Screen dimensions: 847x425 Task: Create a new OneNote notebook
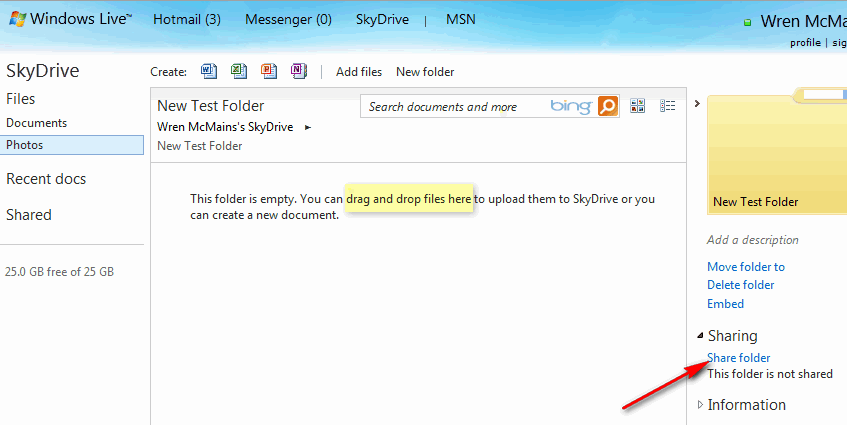click(299, 71)
